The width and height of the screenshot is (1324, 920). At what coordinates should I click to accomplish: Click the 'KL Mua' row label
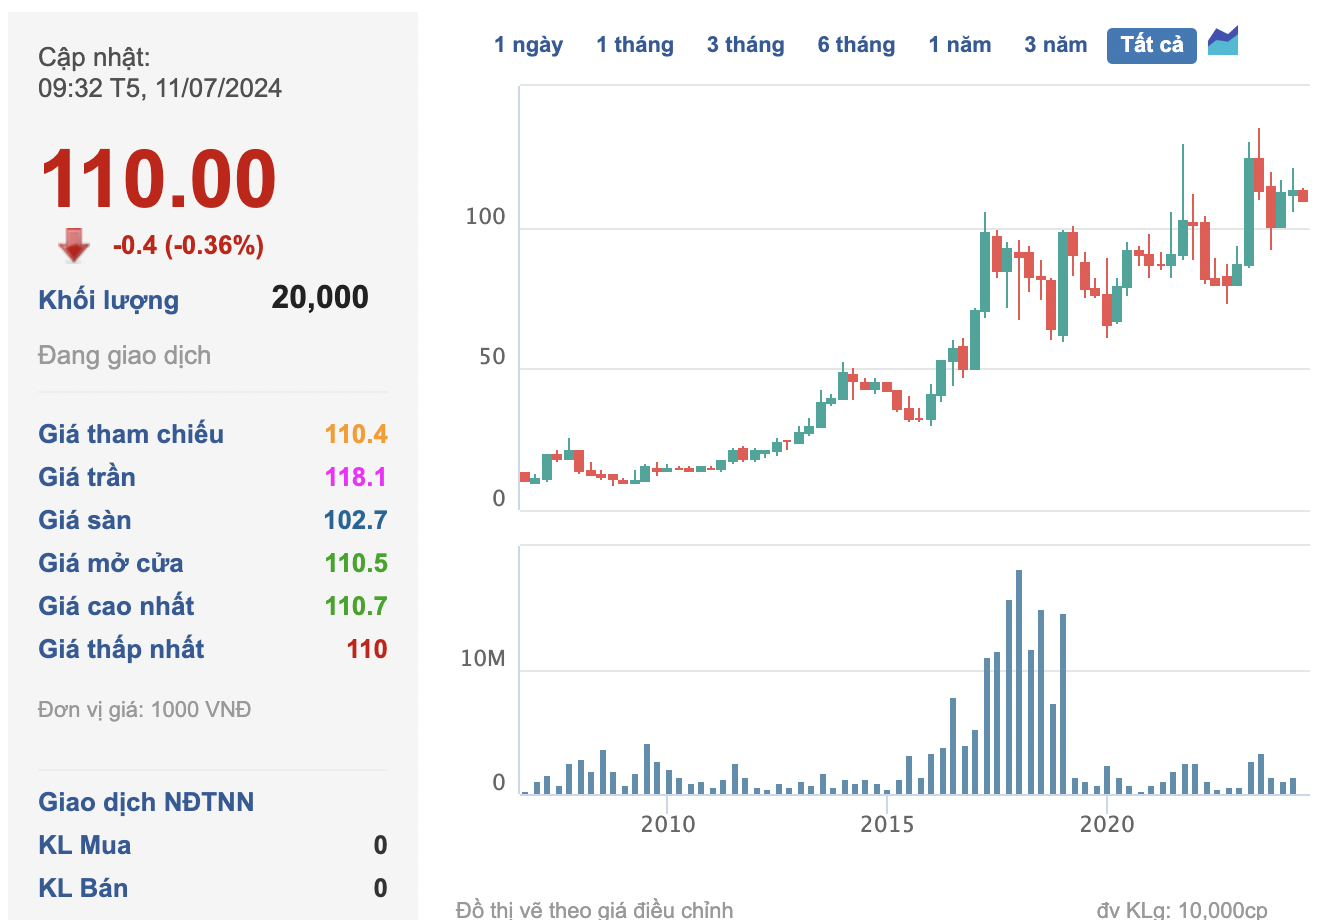(85, 845)
